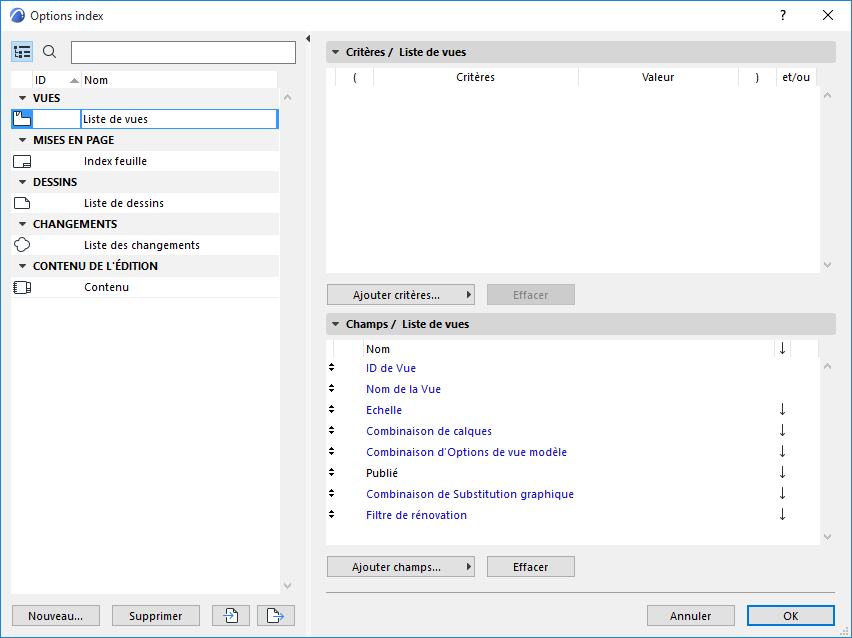852x638 pixels.
Task: Toggle sort direction arrow for Echelle field
Action: click(x=781, y=410)
